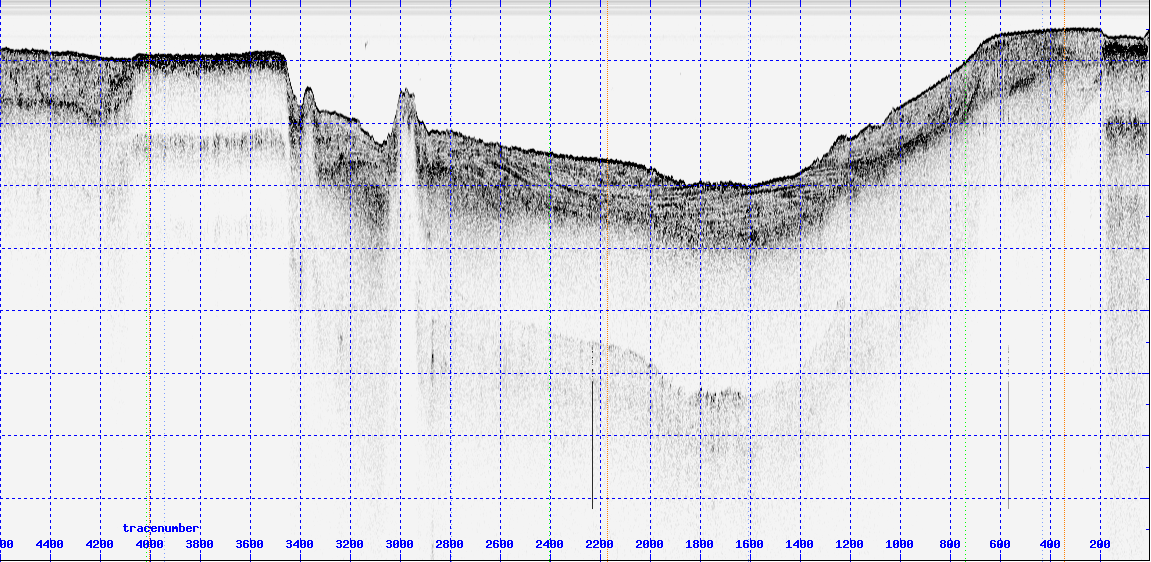Image resolution: width=1151 pixels, height=562 pixels.
Task: Click the 1000 trace number label
Action: tap(898, 544)
